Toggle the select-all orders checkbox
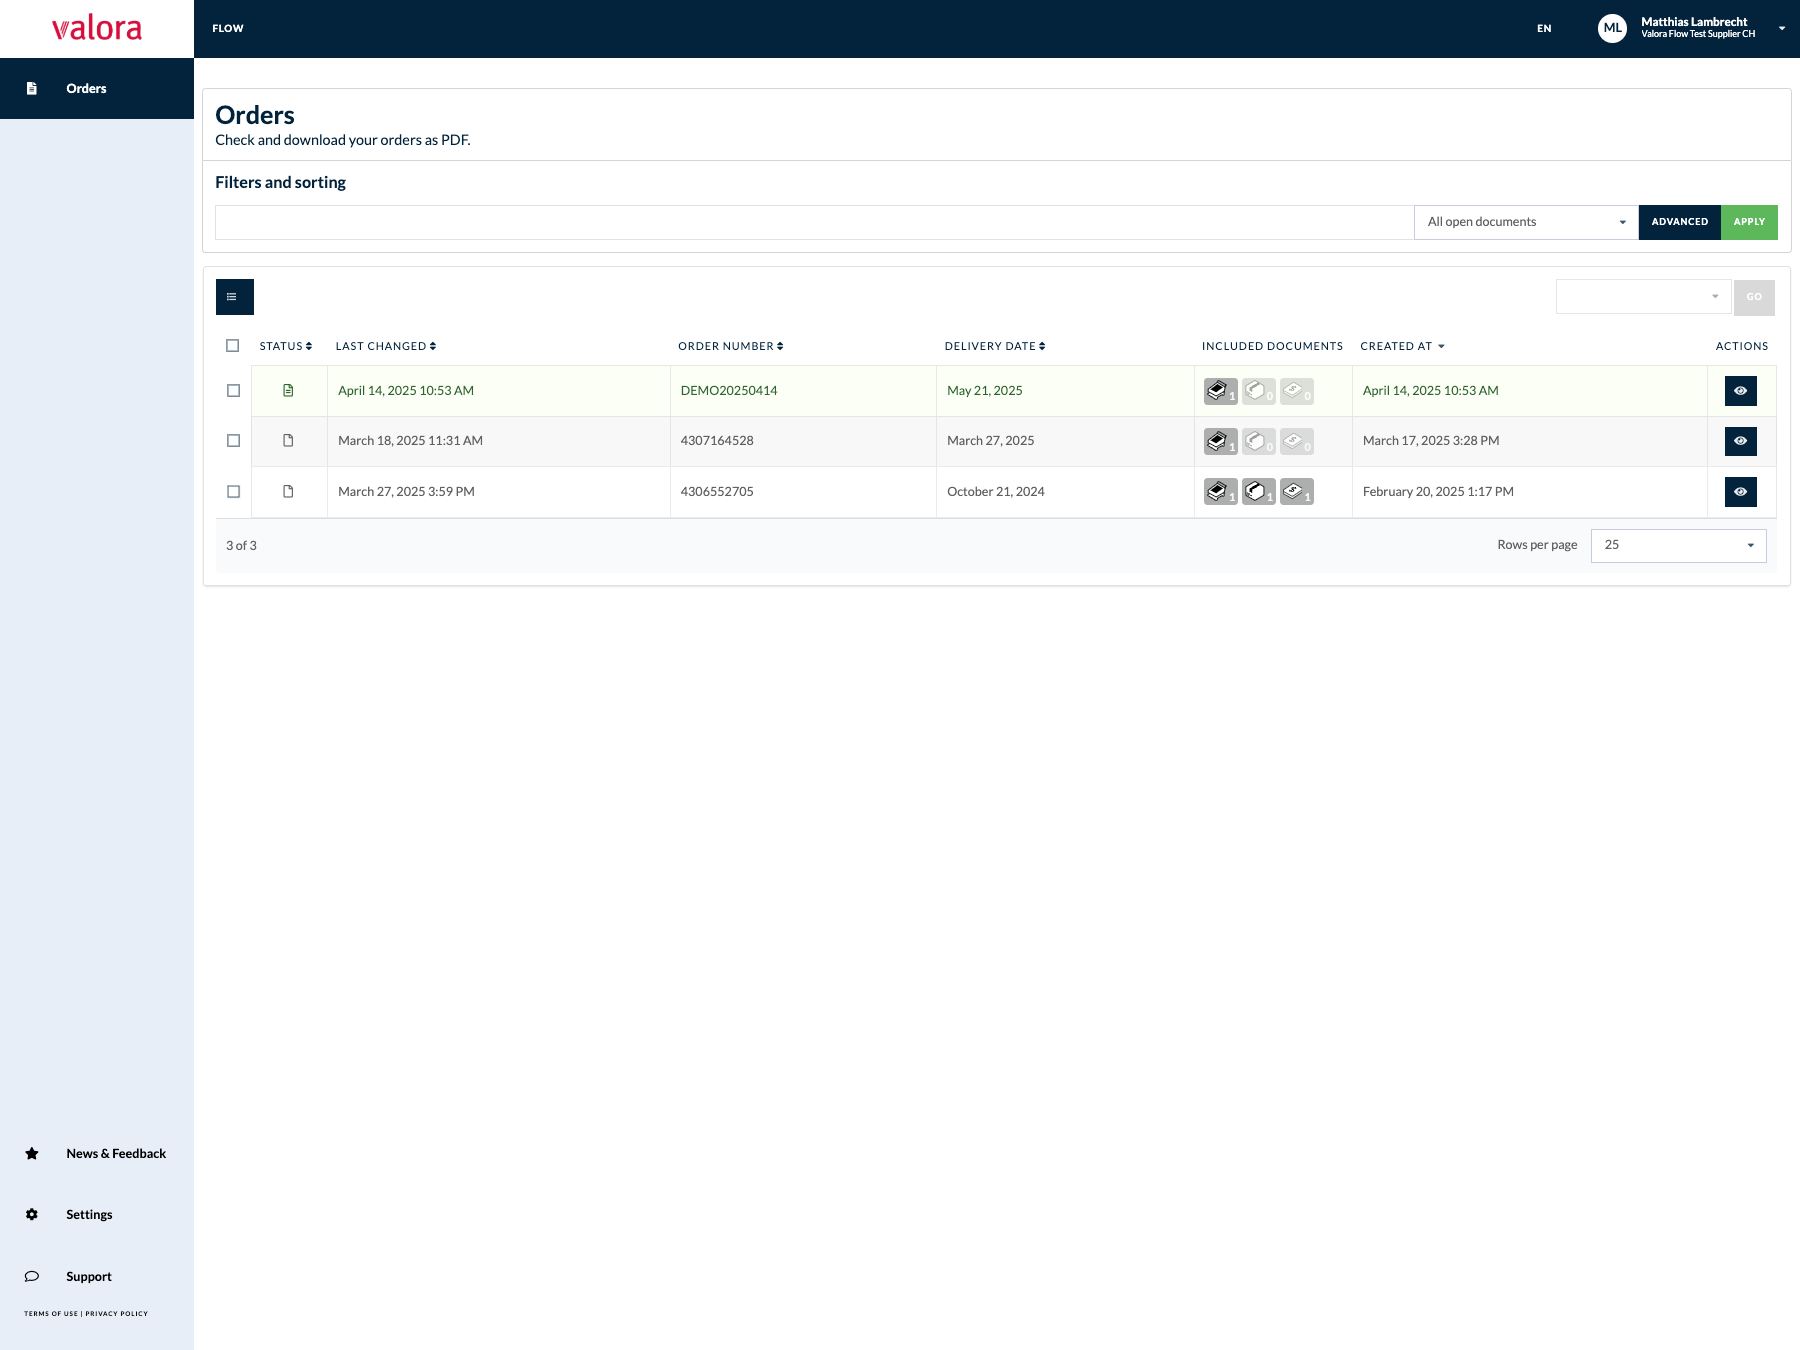 [x=233, y=346]
